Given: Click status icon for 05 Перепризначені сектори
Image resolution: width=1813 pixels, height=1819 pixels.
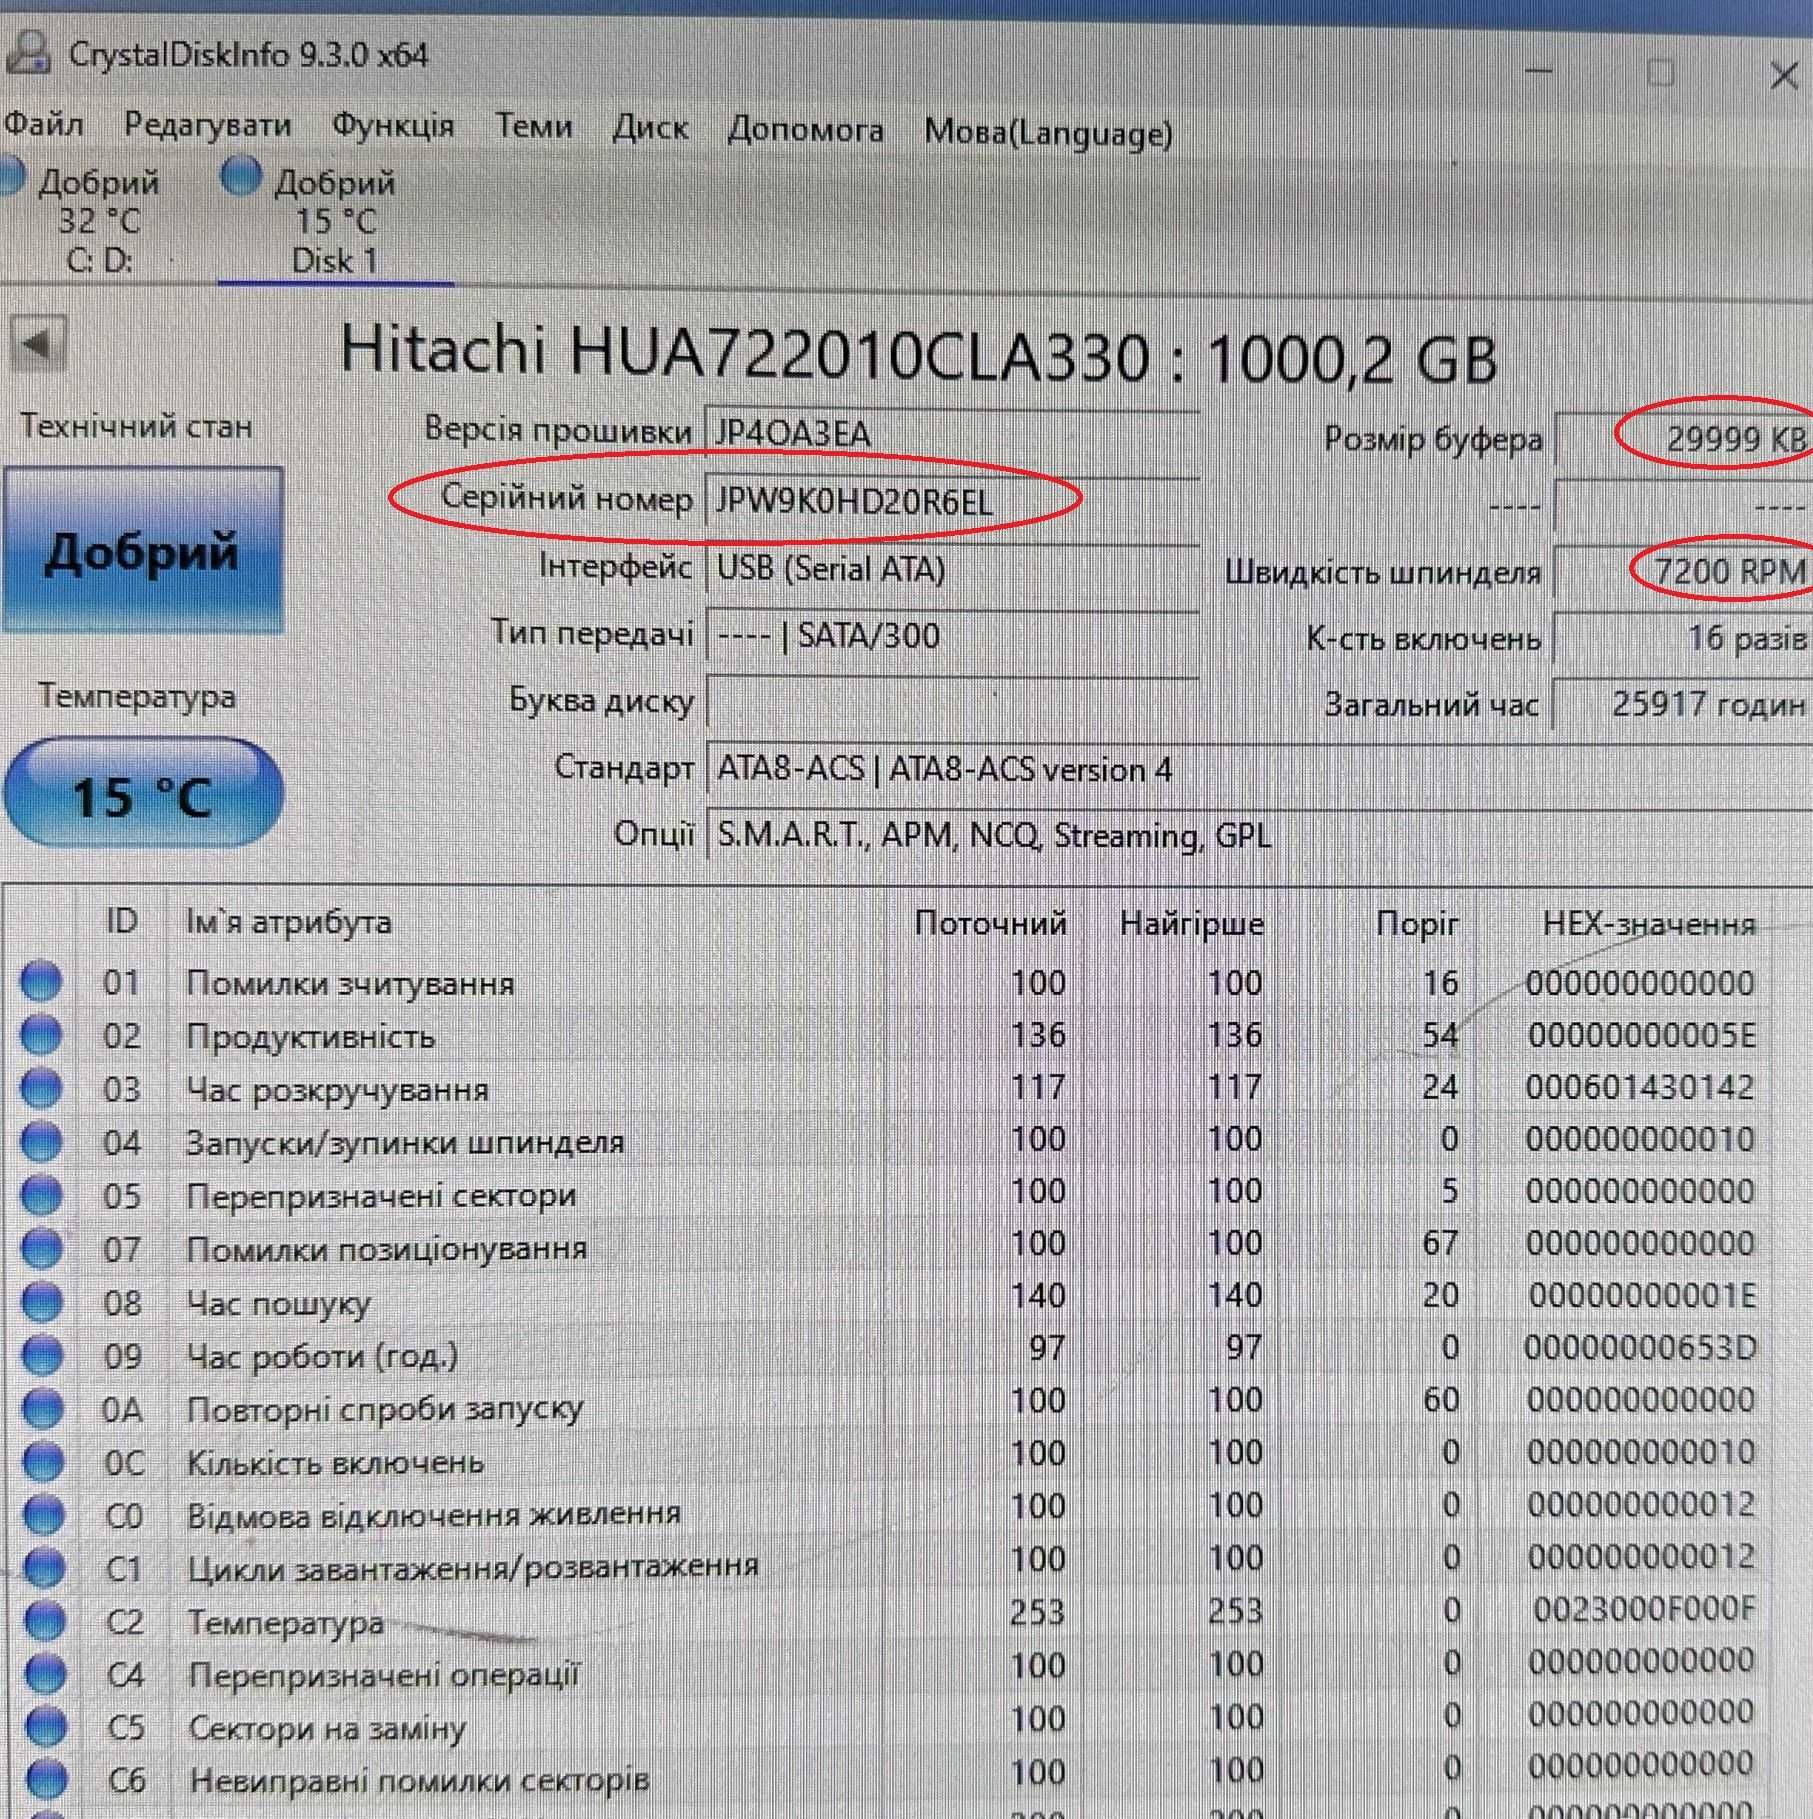Looking at the screenshot, I should 41,1194.
